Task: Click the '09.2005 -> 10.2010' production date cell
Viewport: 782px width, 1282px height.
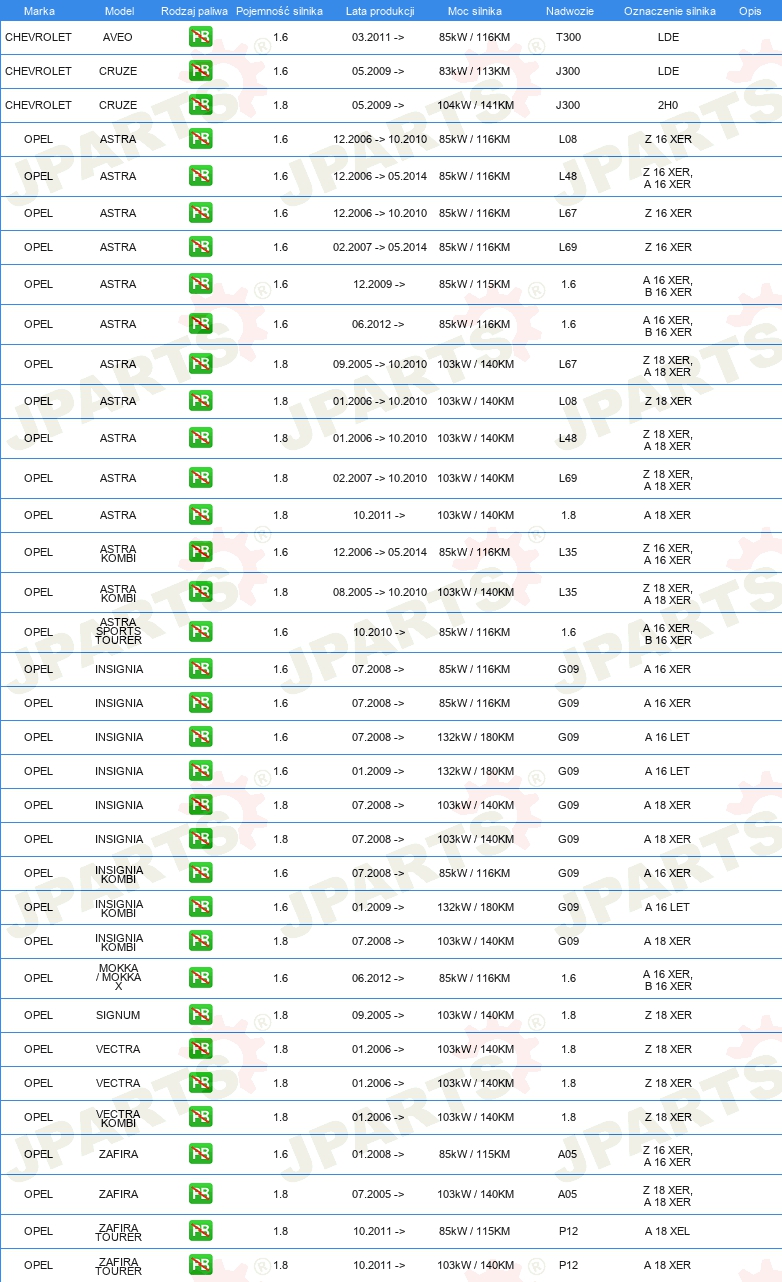Action: pos(380,364)
